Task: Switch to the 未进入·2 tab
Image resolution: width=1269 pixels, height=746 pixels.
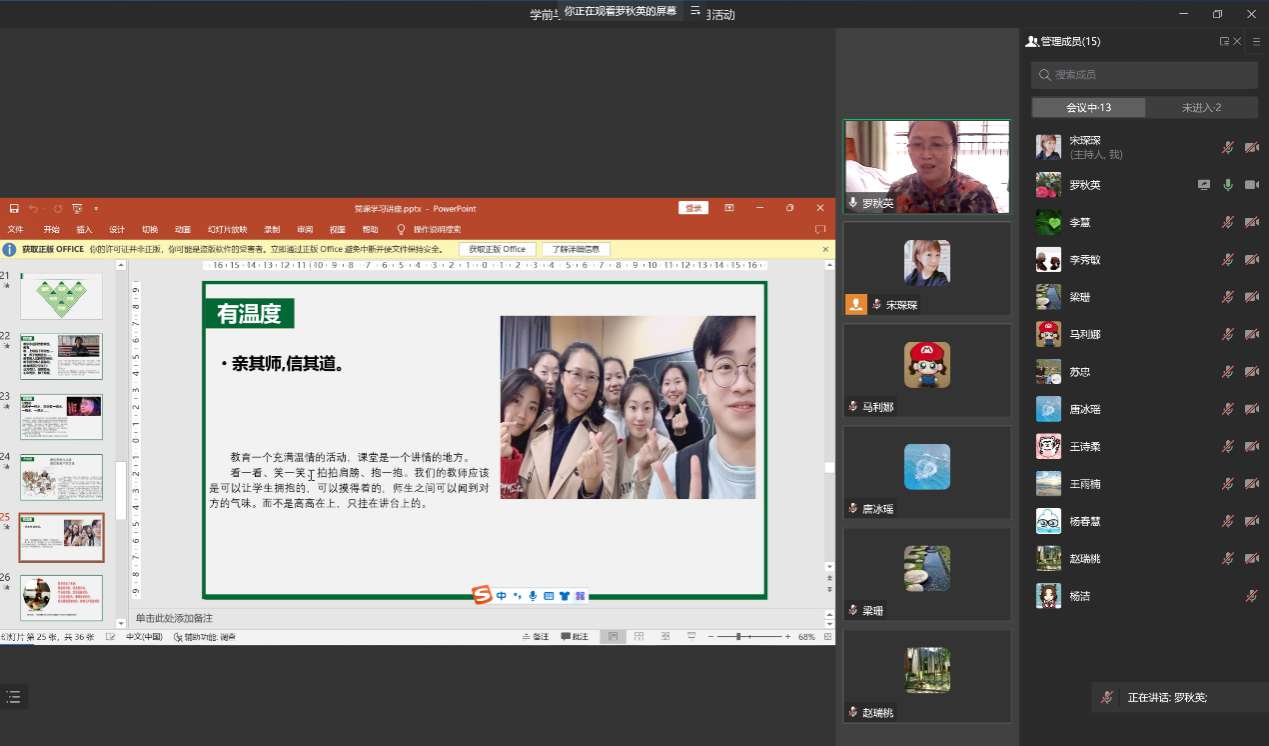Action: (1201, 108)
